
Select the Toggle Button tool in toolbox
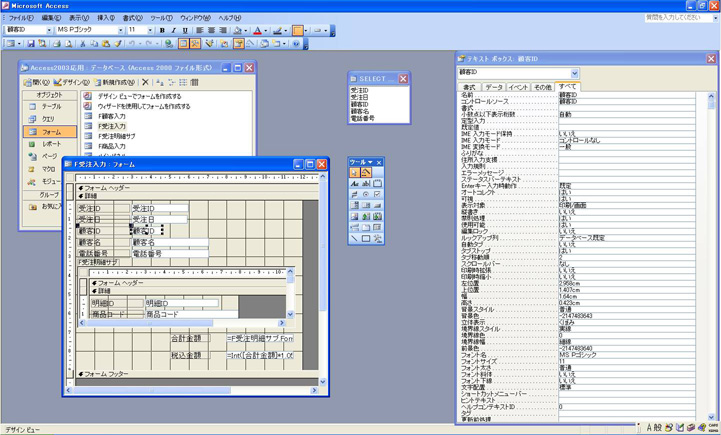[x=355, y=194]
